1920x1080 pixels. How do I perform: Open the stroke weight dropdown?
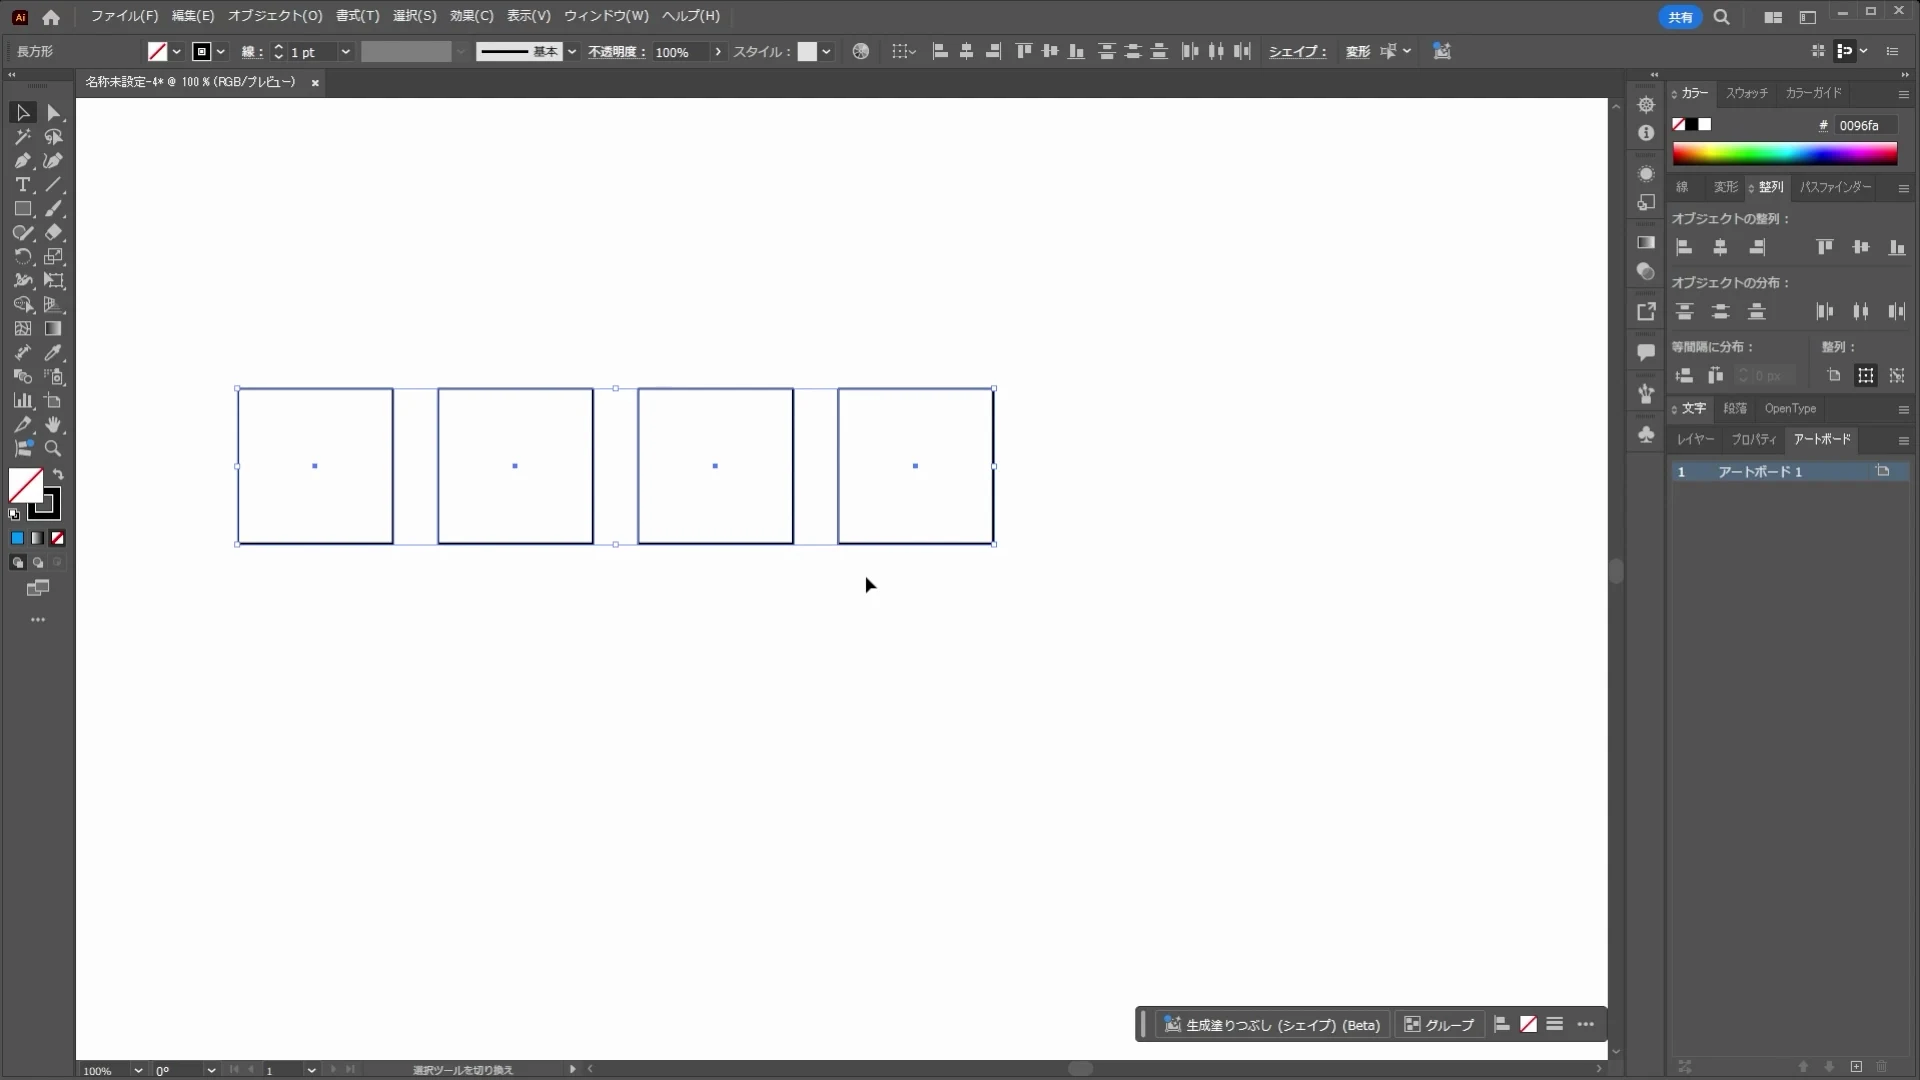(x=345, y=52)
